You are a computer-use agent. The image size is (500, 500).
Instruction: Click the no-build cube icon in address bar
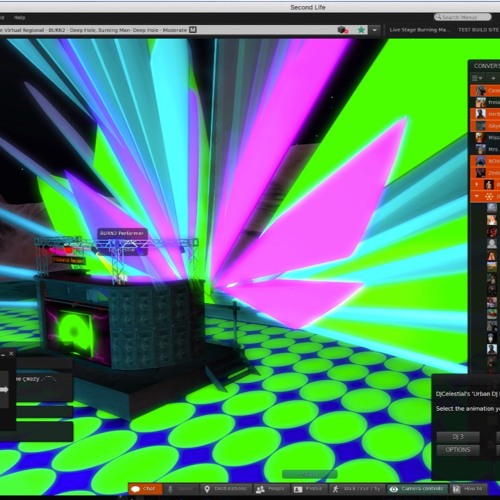(x=343, y=30)
